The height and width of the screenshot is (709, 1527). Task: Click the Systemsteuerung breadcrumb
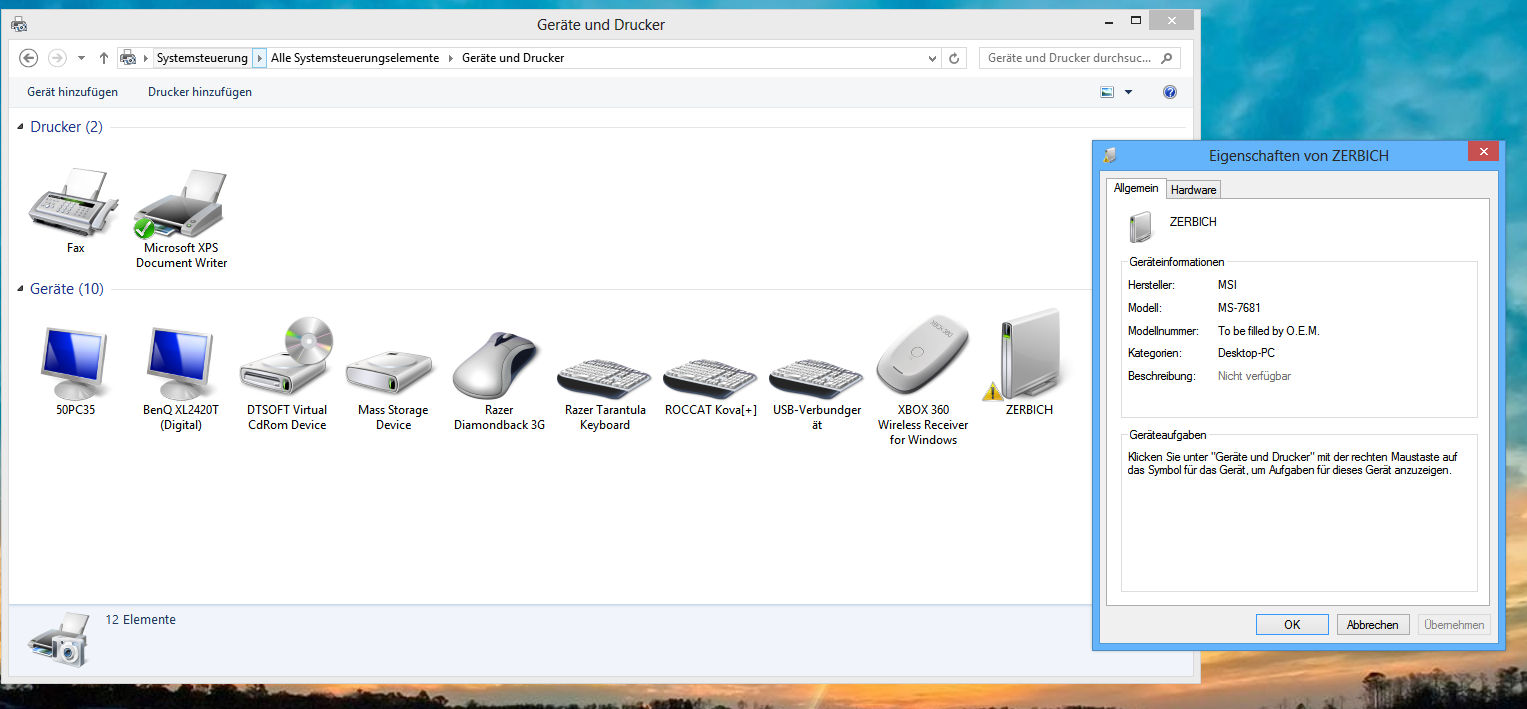pos(202,58)
